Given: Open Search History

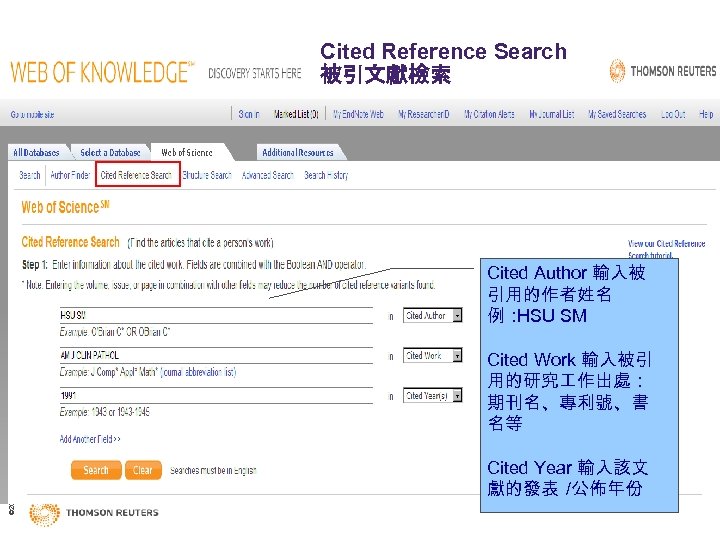Looking at the screenshot, I should pos(326,175).
